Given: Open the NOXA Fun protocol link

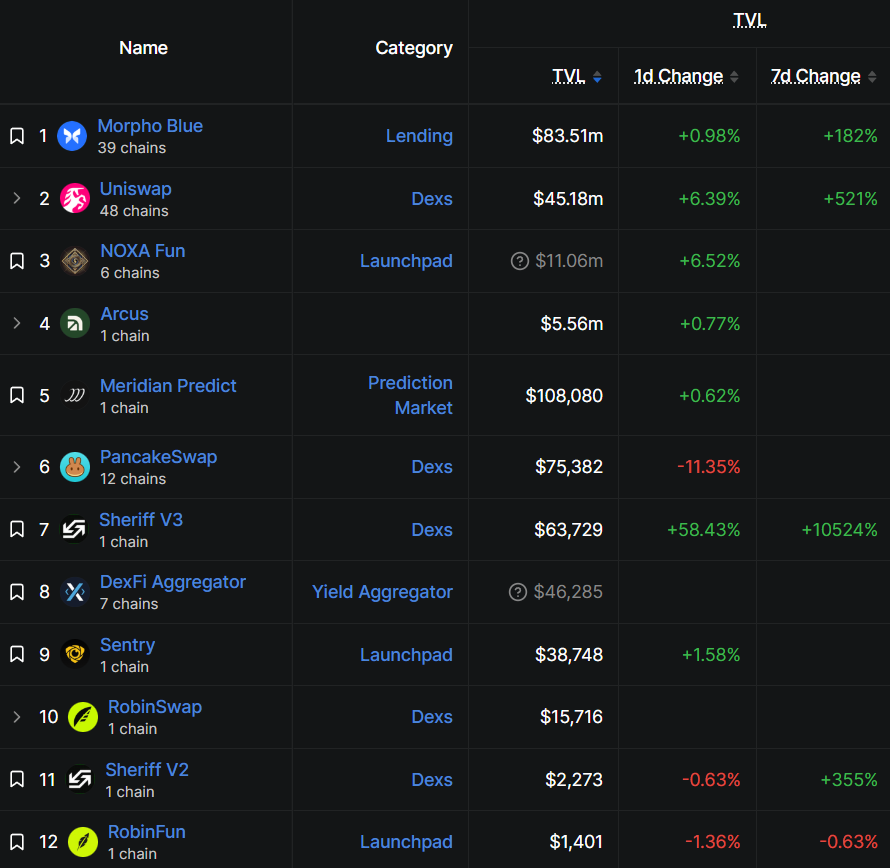Looking at the screenshot, I should 143,251.
